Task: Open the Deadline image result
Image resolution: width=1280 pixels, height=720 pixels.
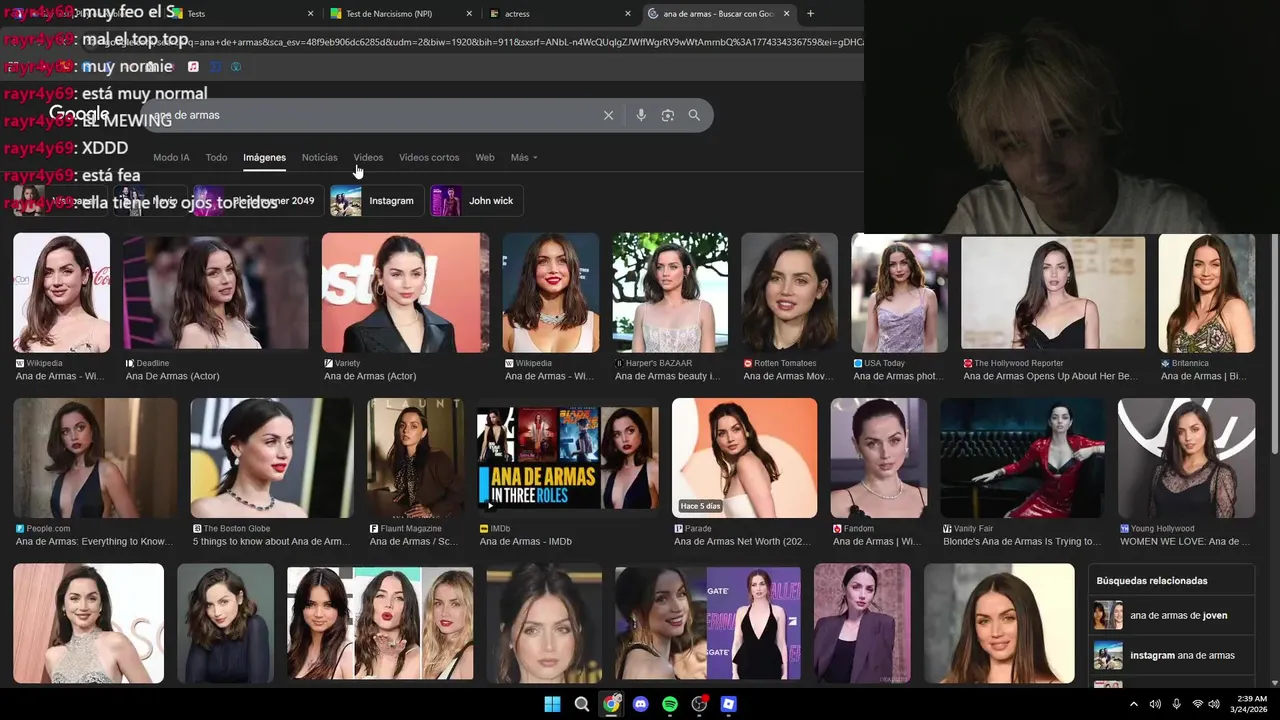Action: pyautogui.click(x=216, y=293)
